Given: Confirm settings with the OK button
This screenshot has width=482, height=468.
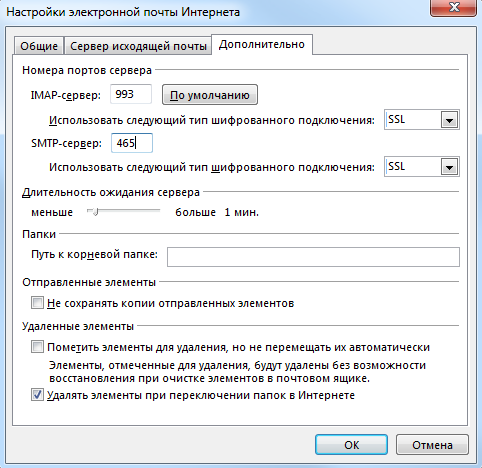Looking at the screenshot, I should (x=351, y=445).
